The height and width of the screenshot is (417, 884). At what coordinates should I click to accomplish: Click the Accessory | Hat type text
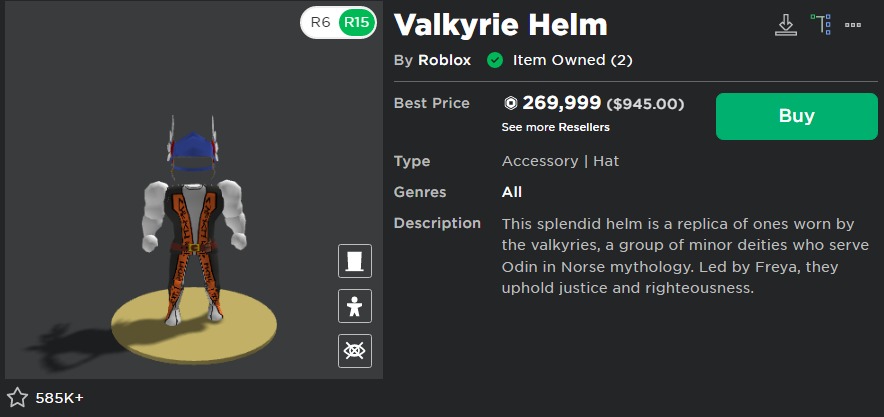pos(560,161)
